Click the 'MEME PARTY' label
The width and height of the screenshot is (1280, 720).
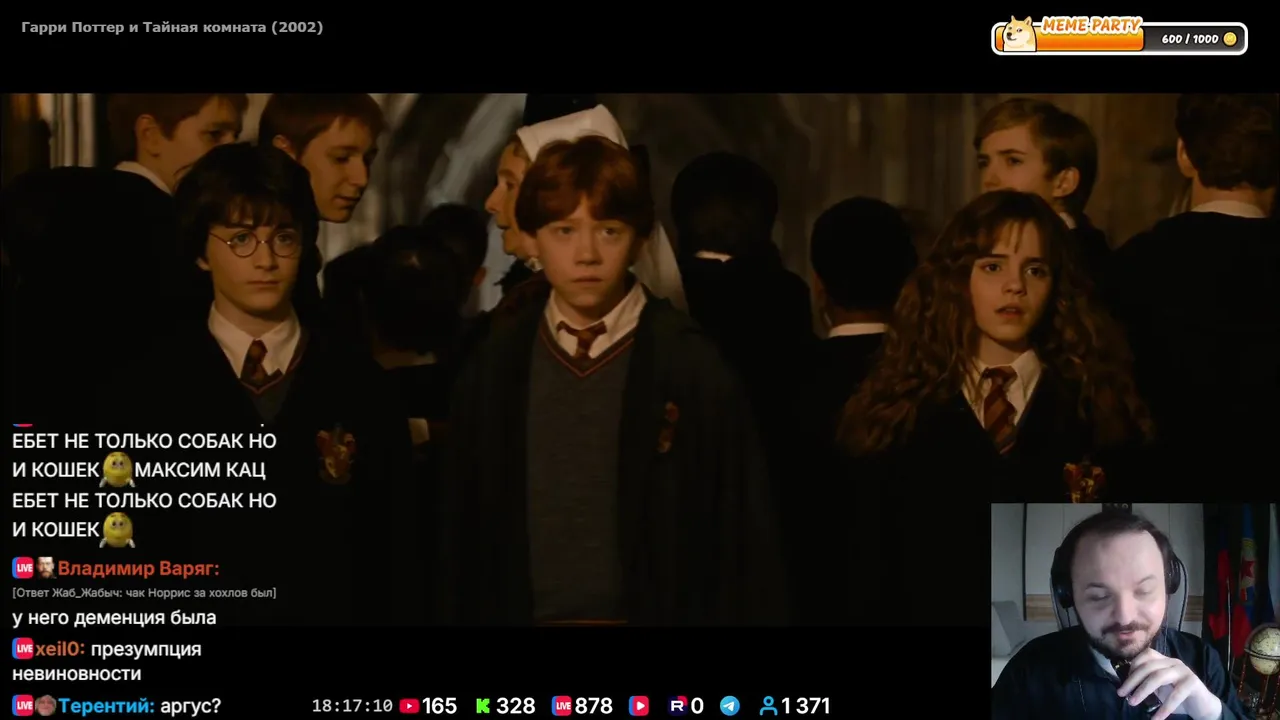coord(1091,26)
